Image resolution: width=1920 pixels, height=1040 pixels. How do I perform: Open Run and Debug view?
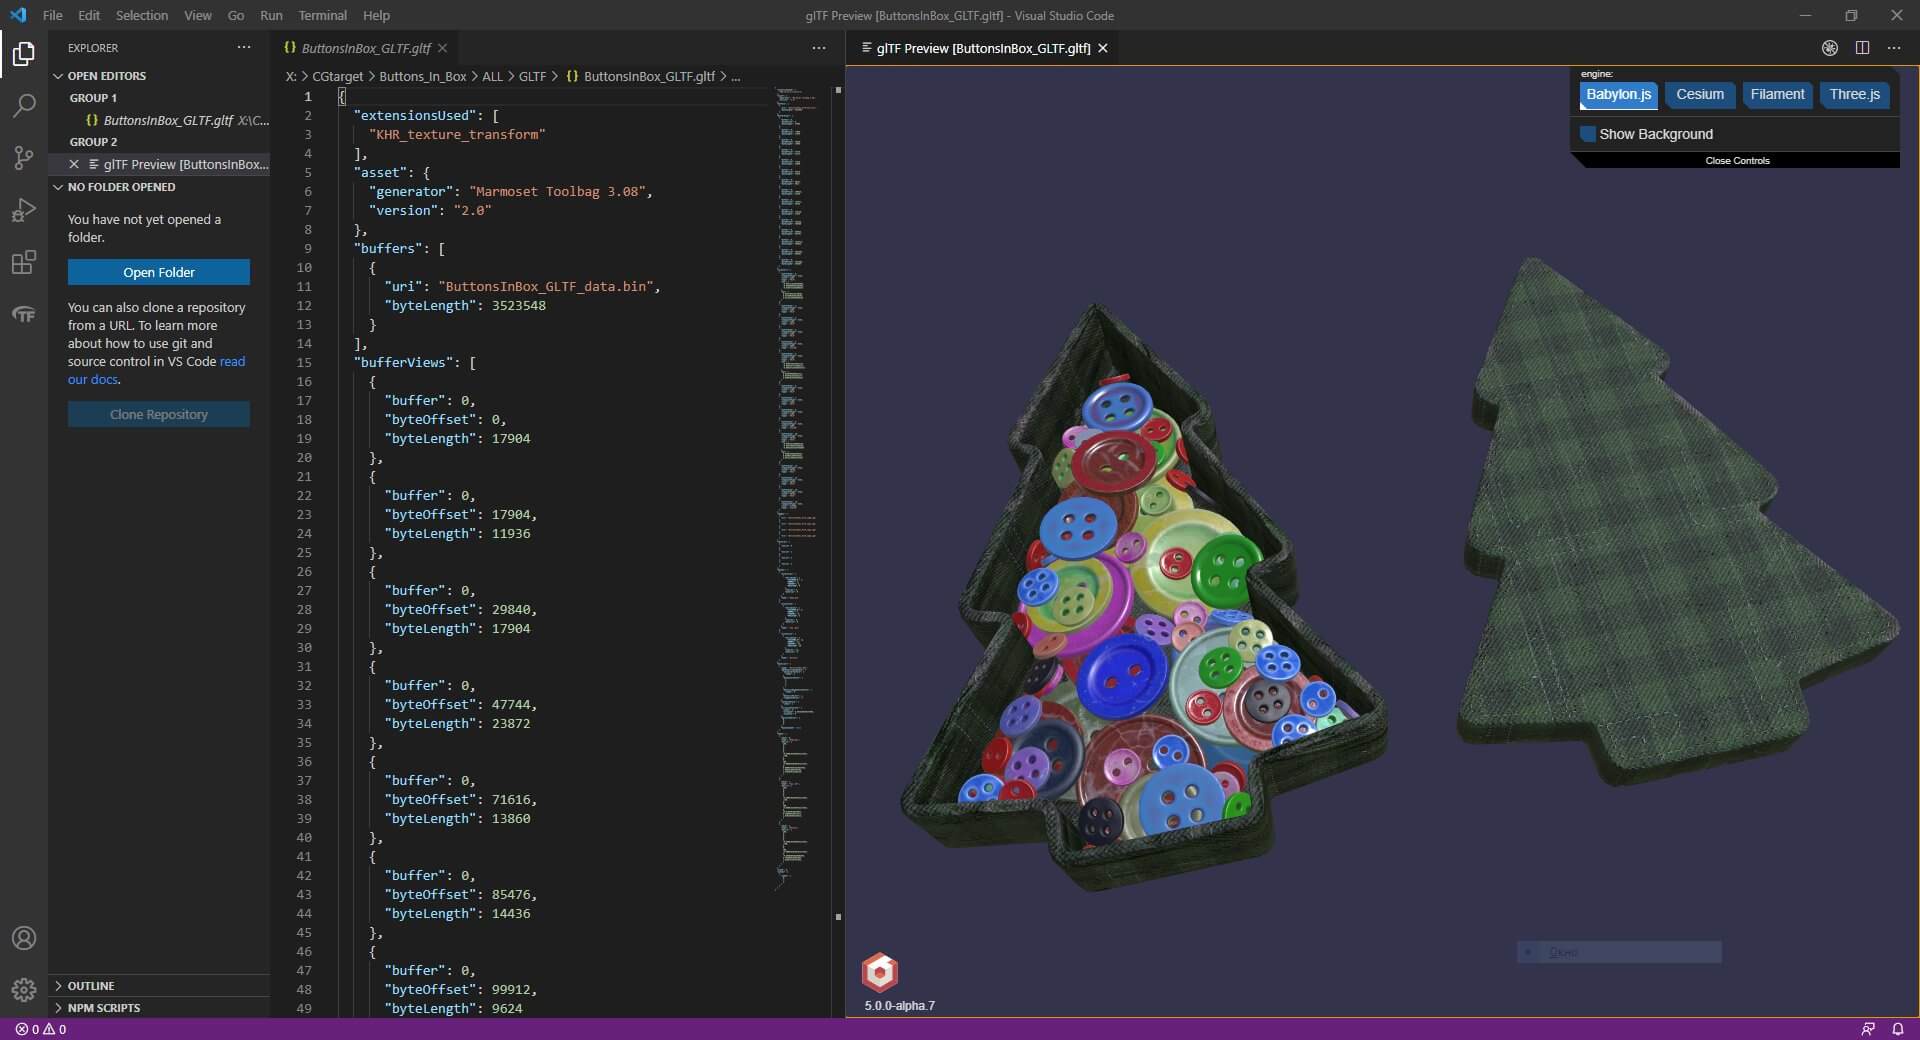click(x=24, y=210)
